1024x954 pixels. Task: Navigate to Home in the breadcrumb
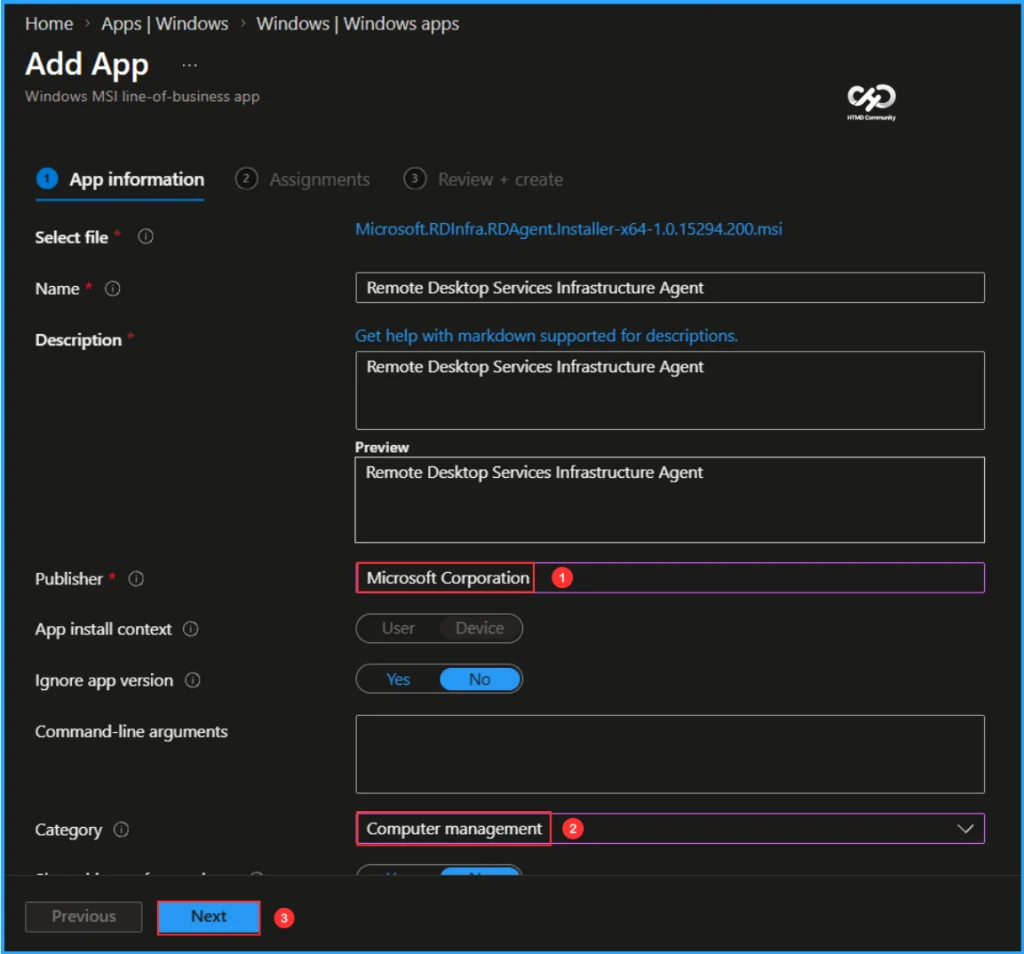[x=49, y=24]
